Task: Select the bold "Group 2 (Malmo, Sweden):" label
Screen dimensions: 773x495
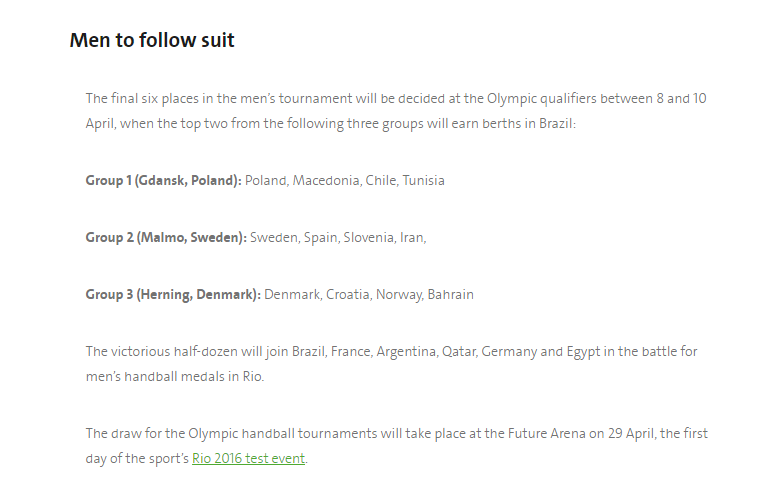Action: pos(166,238)
